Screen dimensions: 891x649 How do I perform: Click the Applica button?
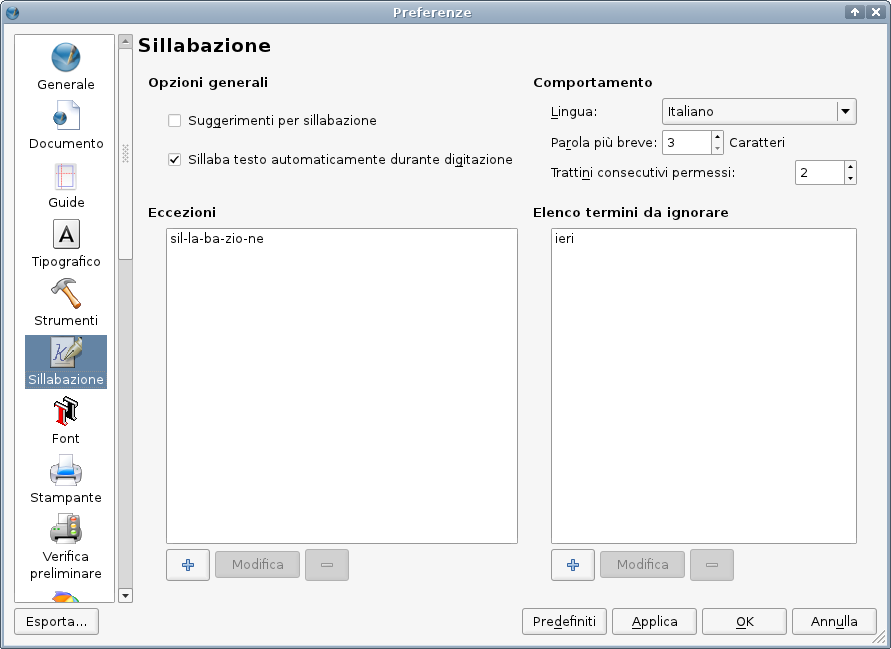click(x=655, y=622)
